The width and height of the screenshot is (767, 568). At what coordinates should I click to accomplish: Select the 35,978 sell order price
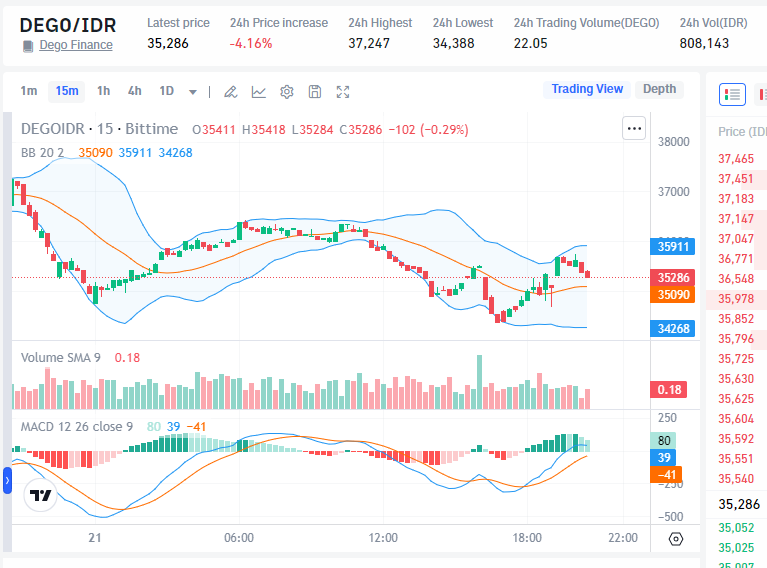point(736,298)
